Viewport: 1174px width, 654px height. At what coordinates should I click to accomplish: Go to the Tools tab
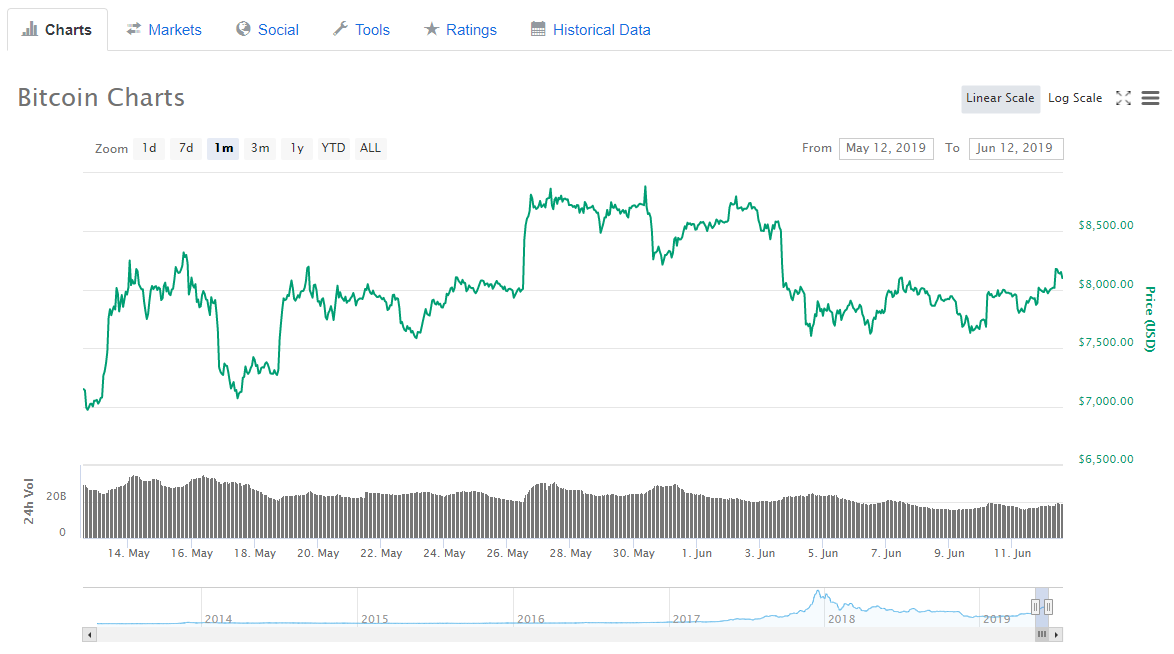pos(362,30)
